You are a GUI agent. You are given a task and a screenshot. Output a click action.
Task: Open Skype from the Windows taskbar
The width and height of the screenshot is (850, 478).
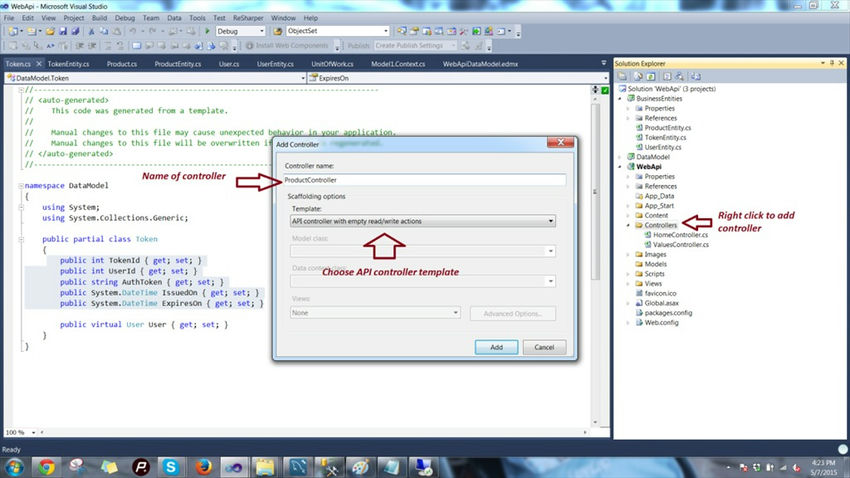(x=171, y=467)
